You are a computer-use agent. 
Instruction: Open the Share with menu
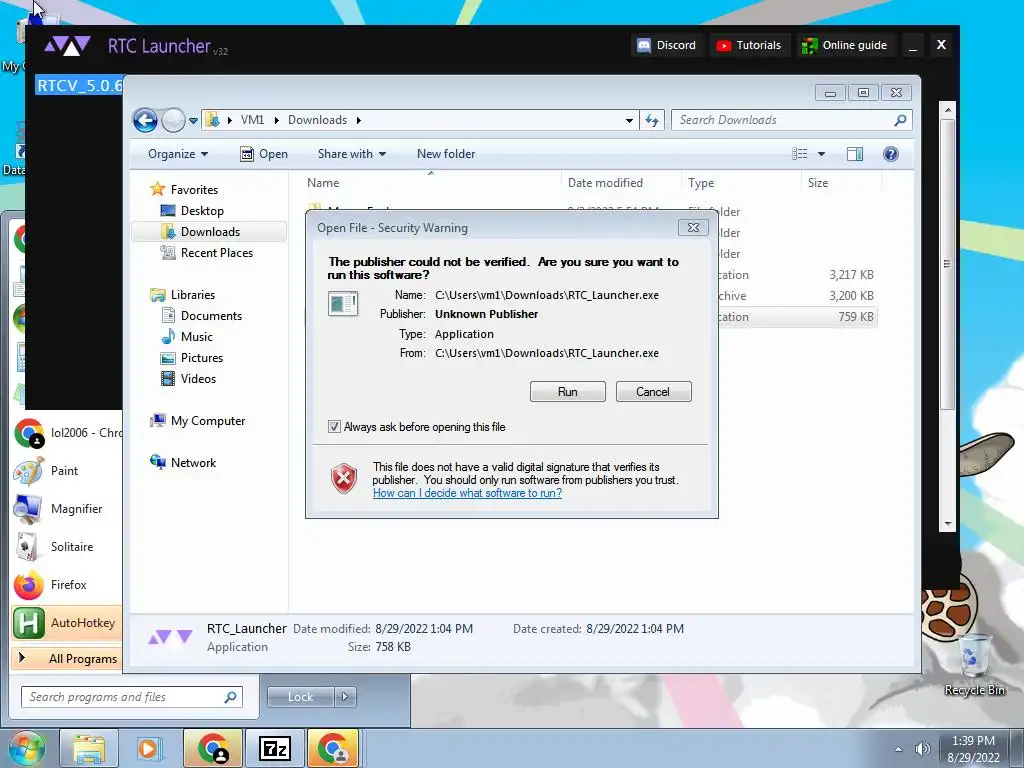tap(351, 154)
